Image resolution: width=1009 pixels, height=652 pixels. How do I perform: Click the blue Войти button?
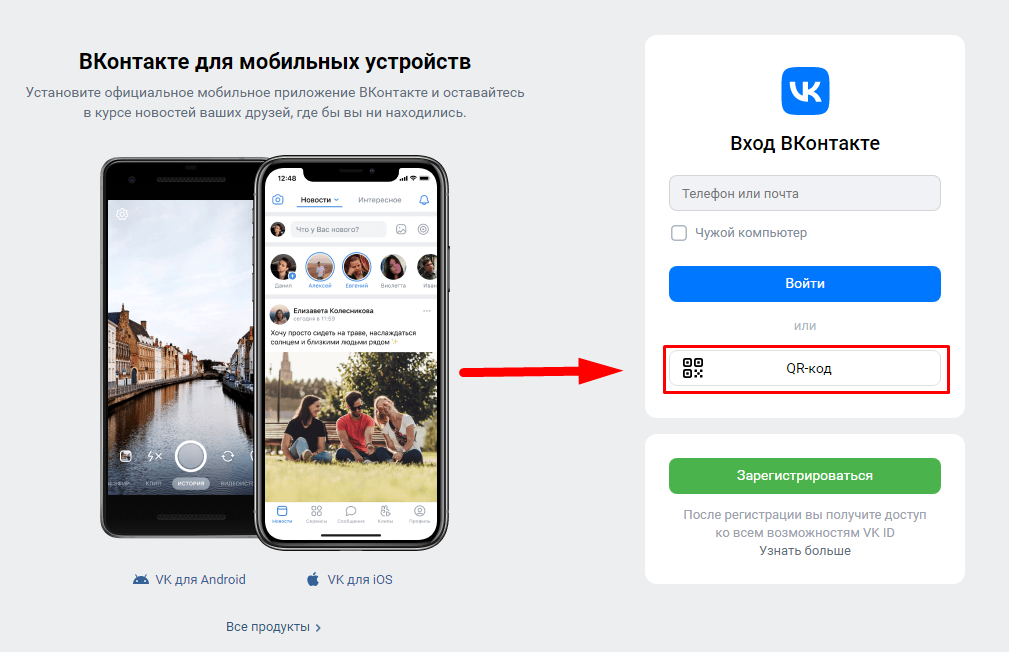click(805, 284)
